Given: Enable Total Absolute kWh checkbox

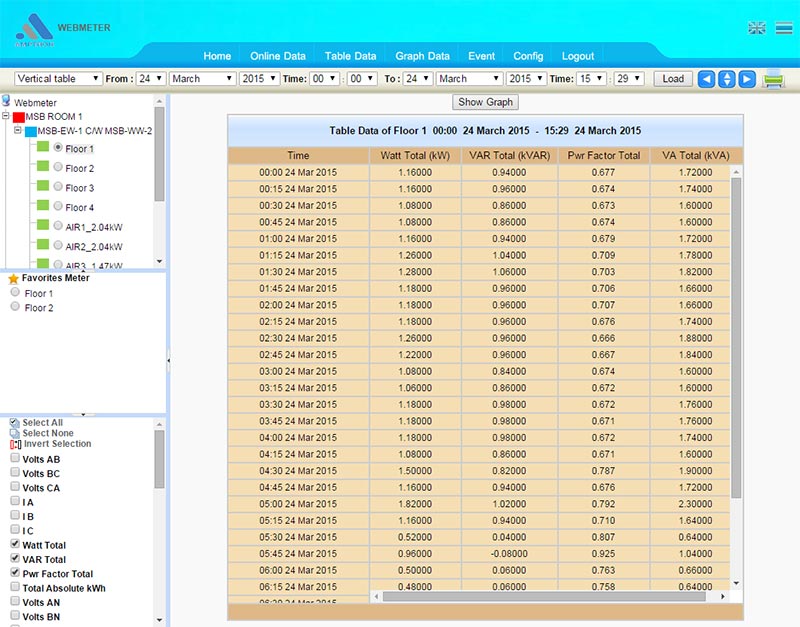Looking at the screenshot, I should tap(15, 587).
